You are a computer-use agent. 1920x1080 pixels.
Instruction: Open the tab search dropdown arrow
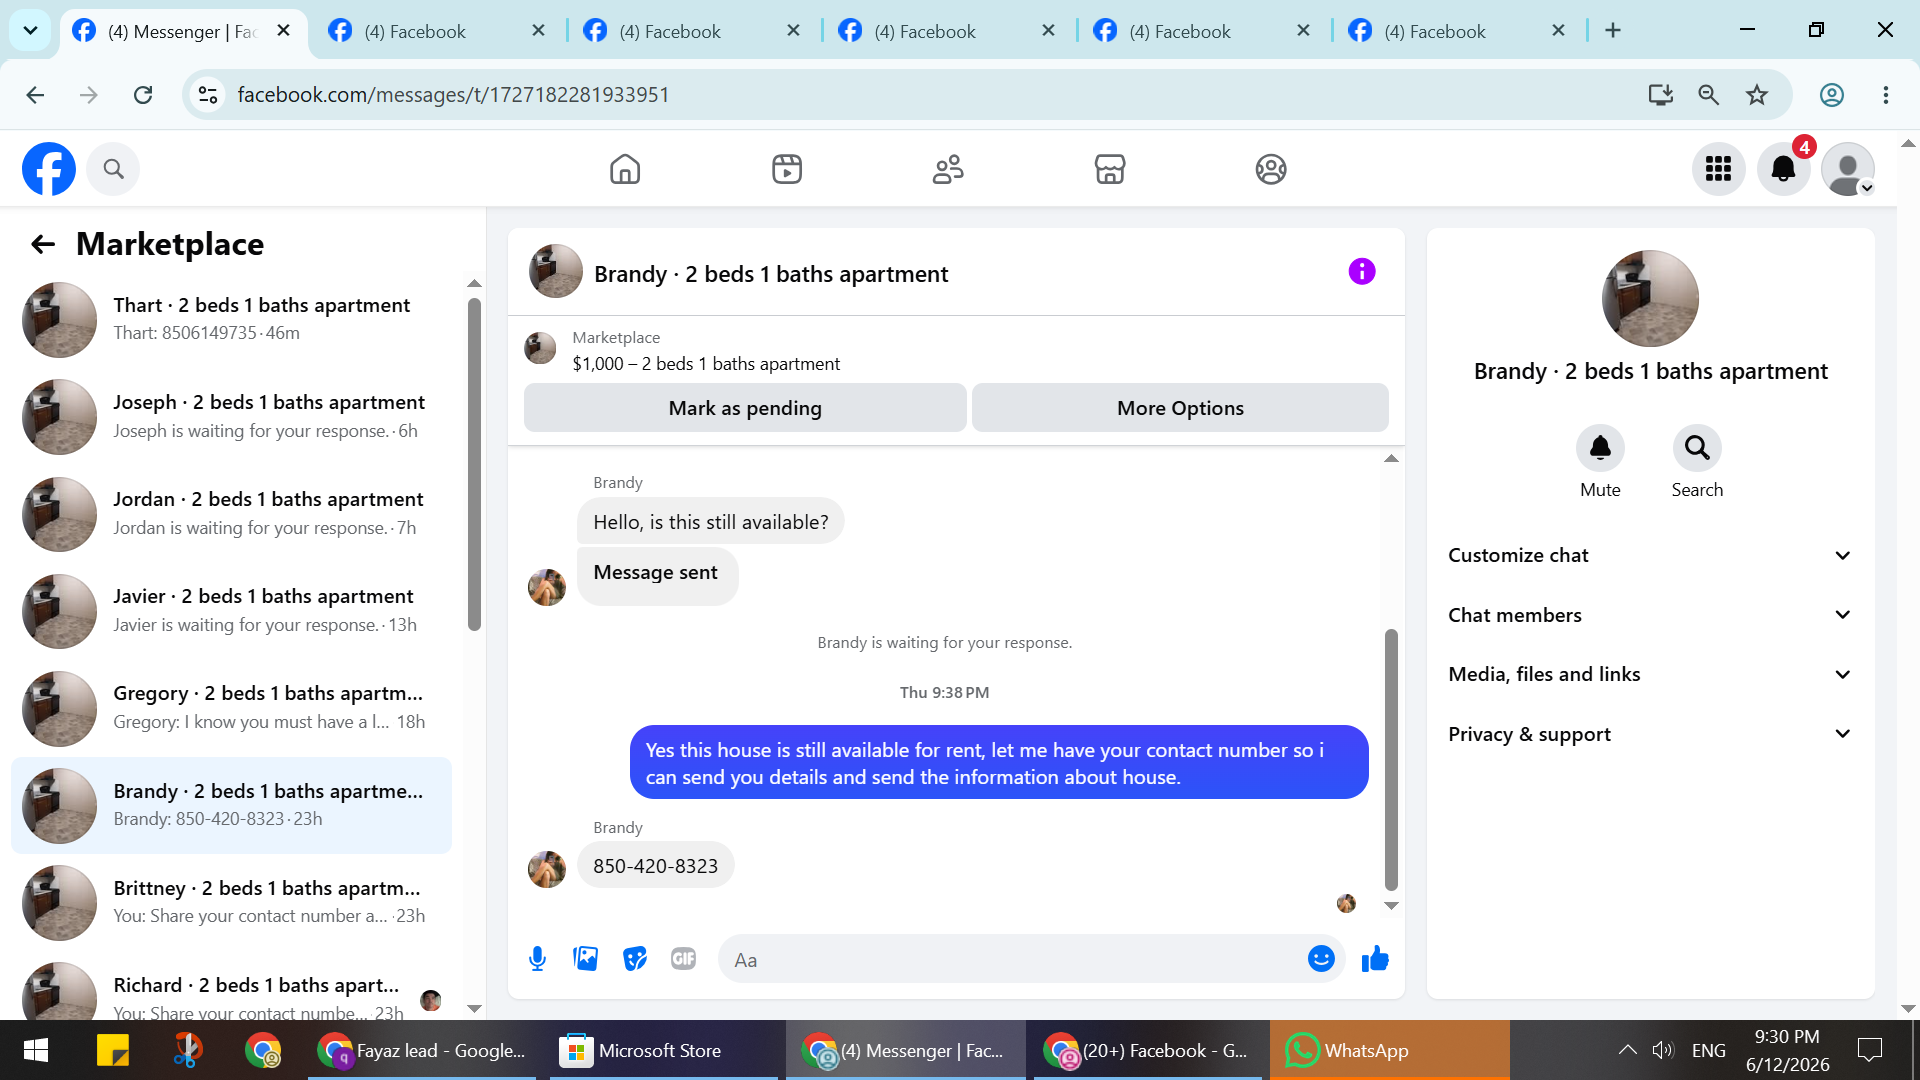pyautogui.click(x=30, y=31)
